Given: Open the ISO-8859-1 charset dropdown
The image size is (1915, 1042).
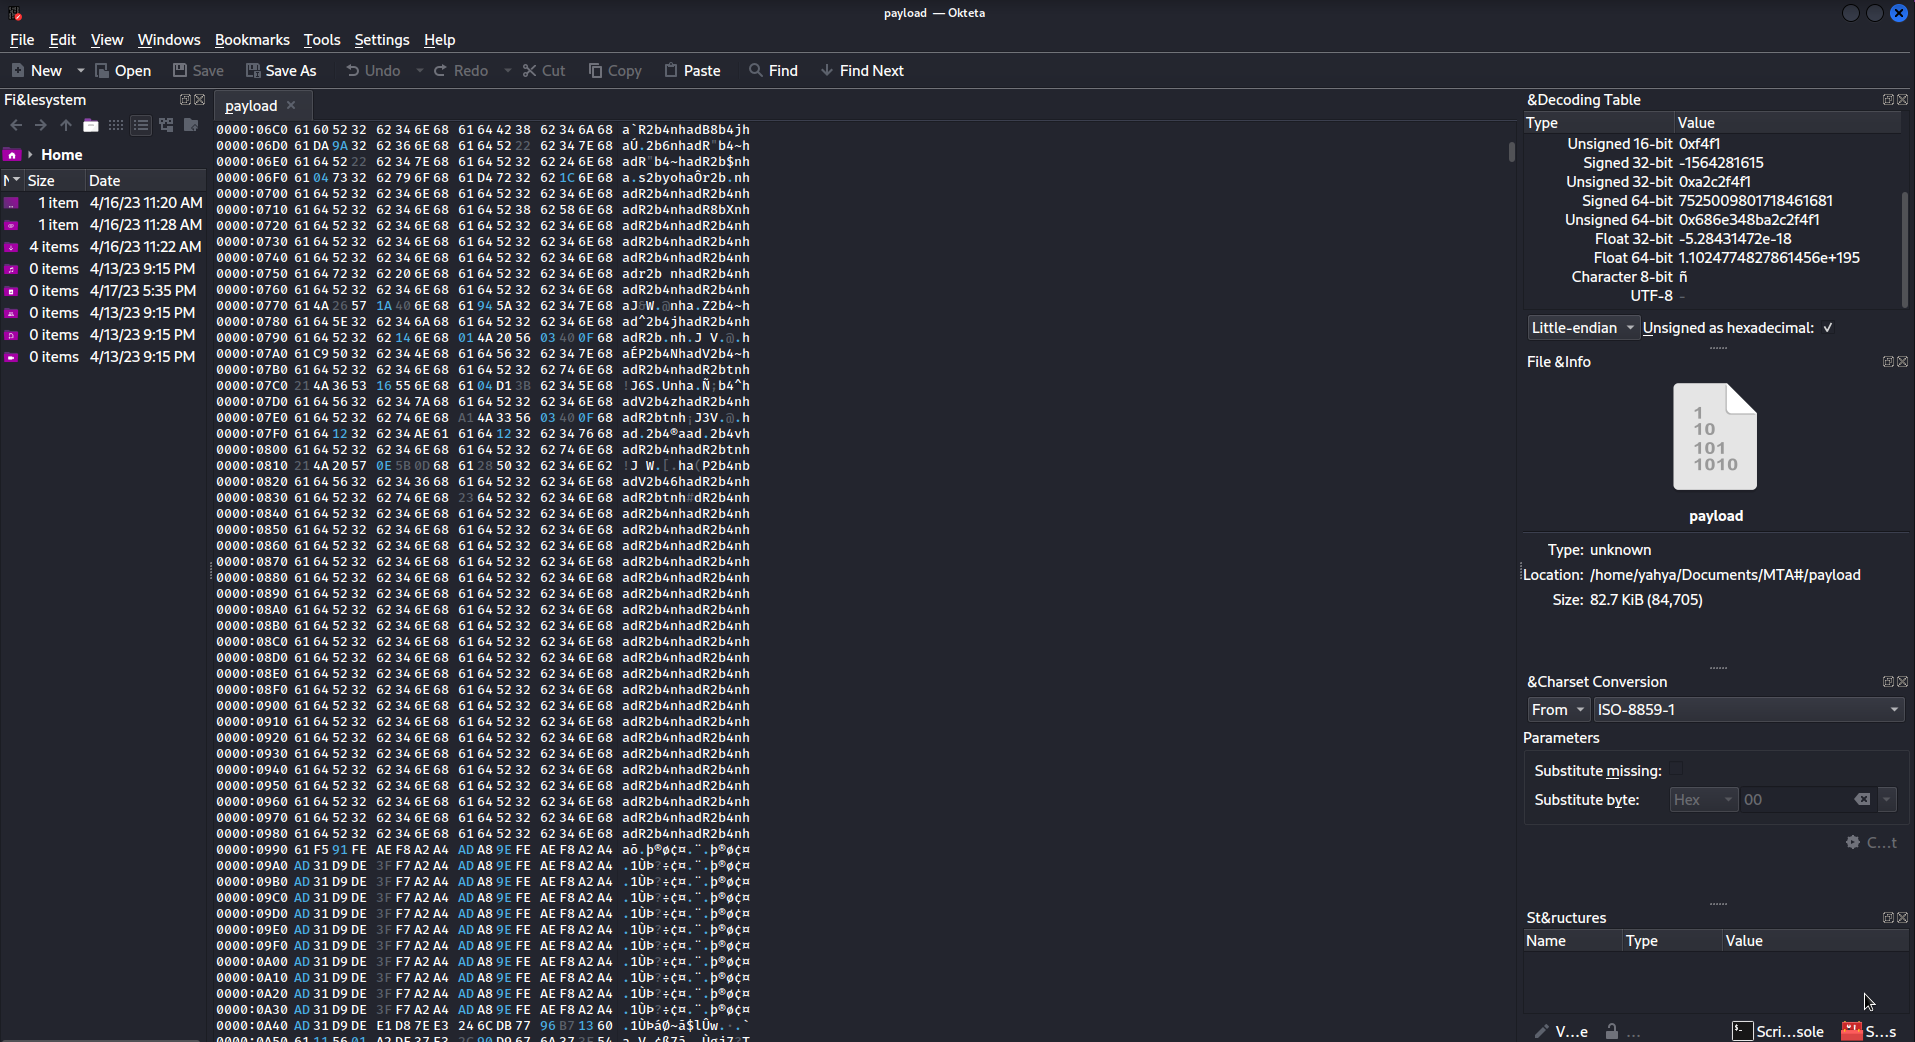Looking at the screenshot, I should coord(1748,710).
